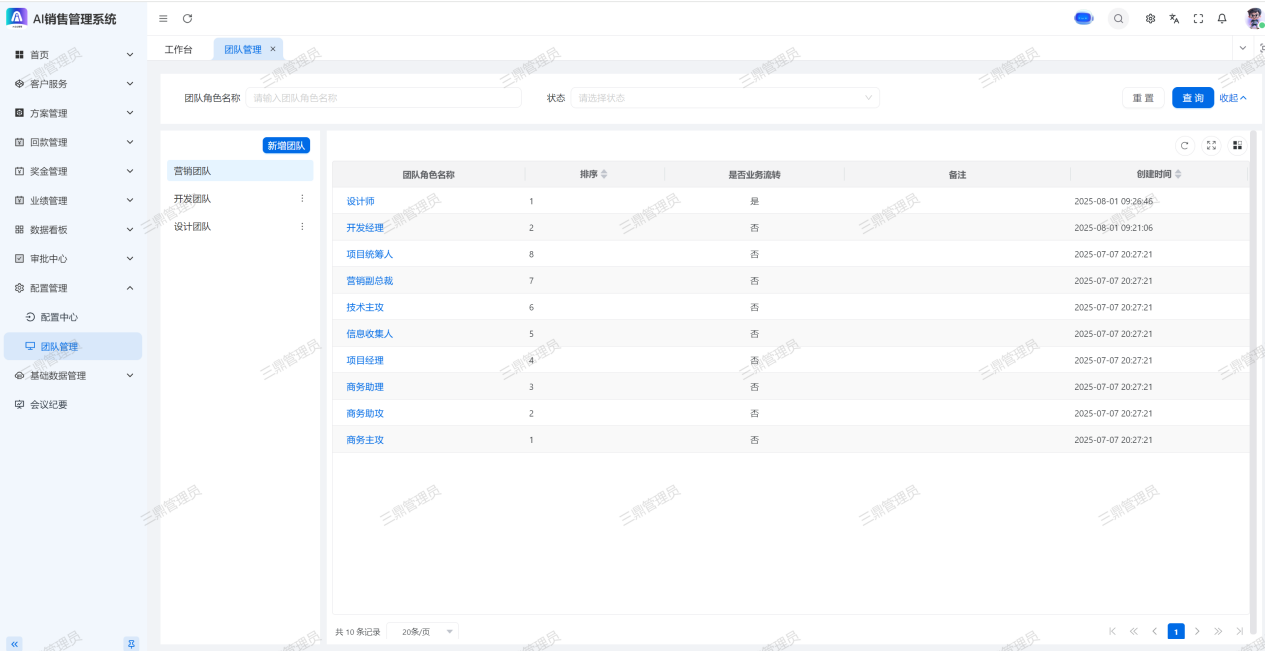Open the notification bell

pyautogui.click(x=1222, y=19)
